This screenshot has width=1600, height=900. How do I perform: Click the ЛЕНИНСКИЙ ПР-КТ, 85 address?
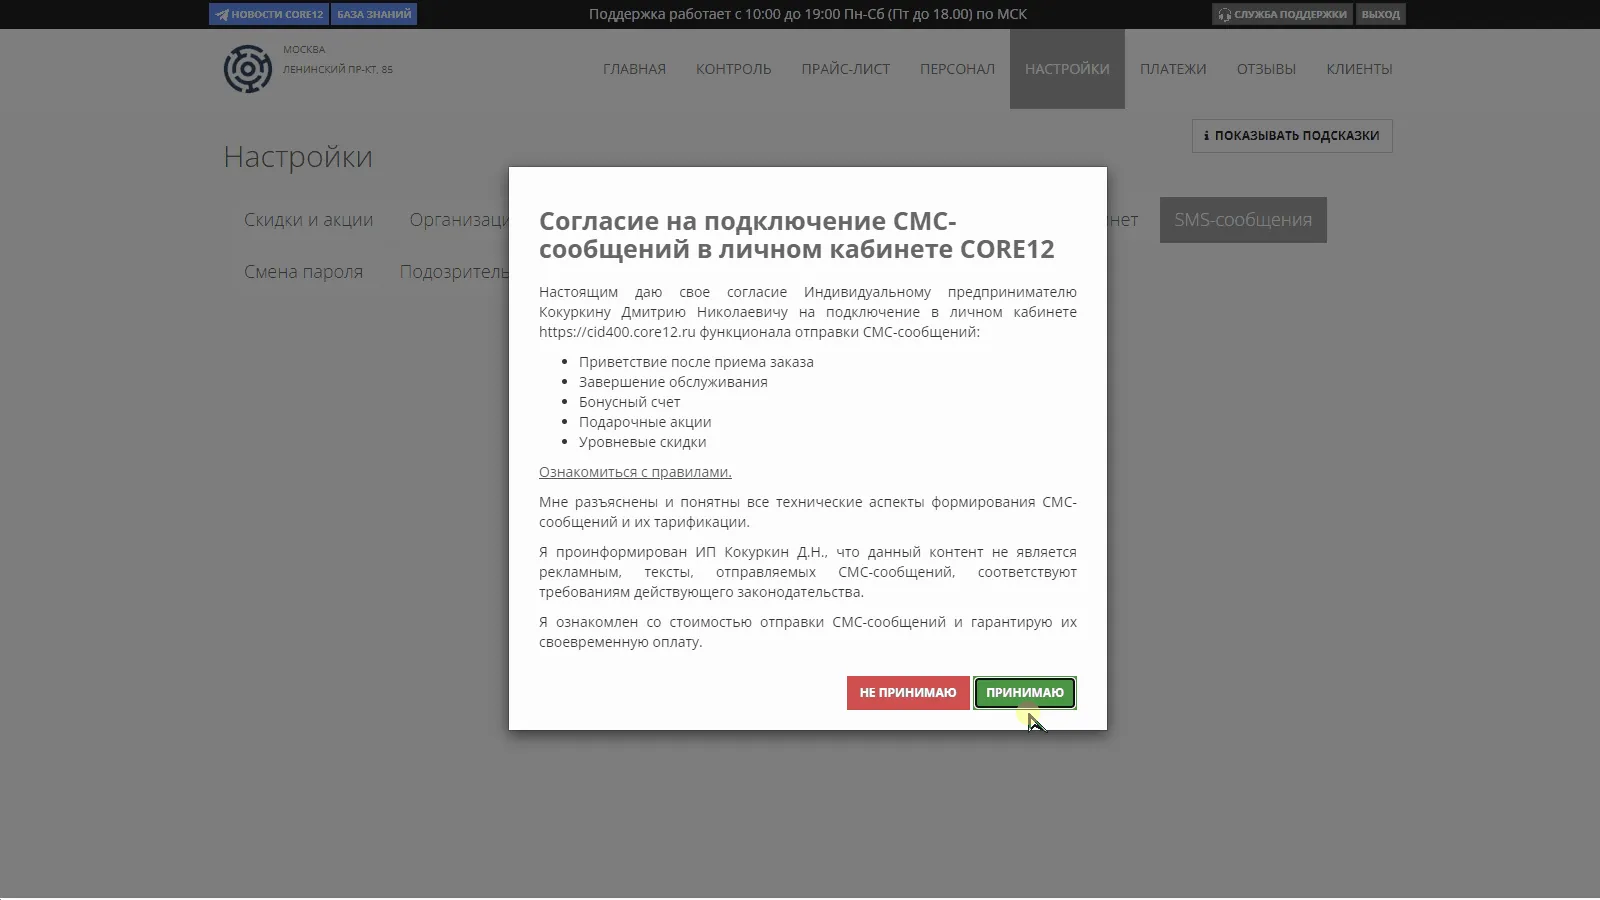tap(338, 69)
